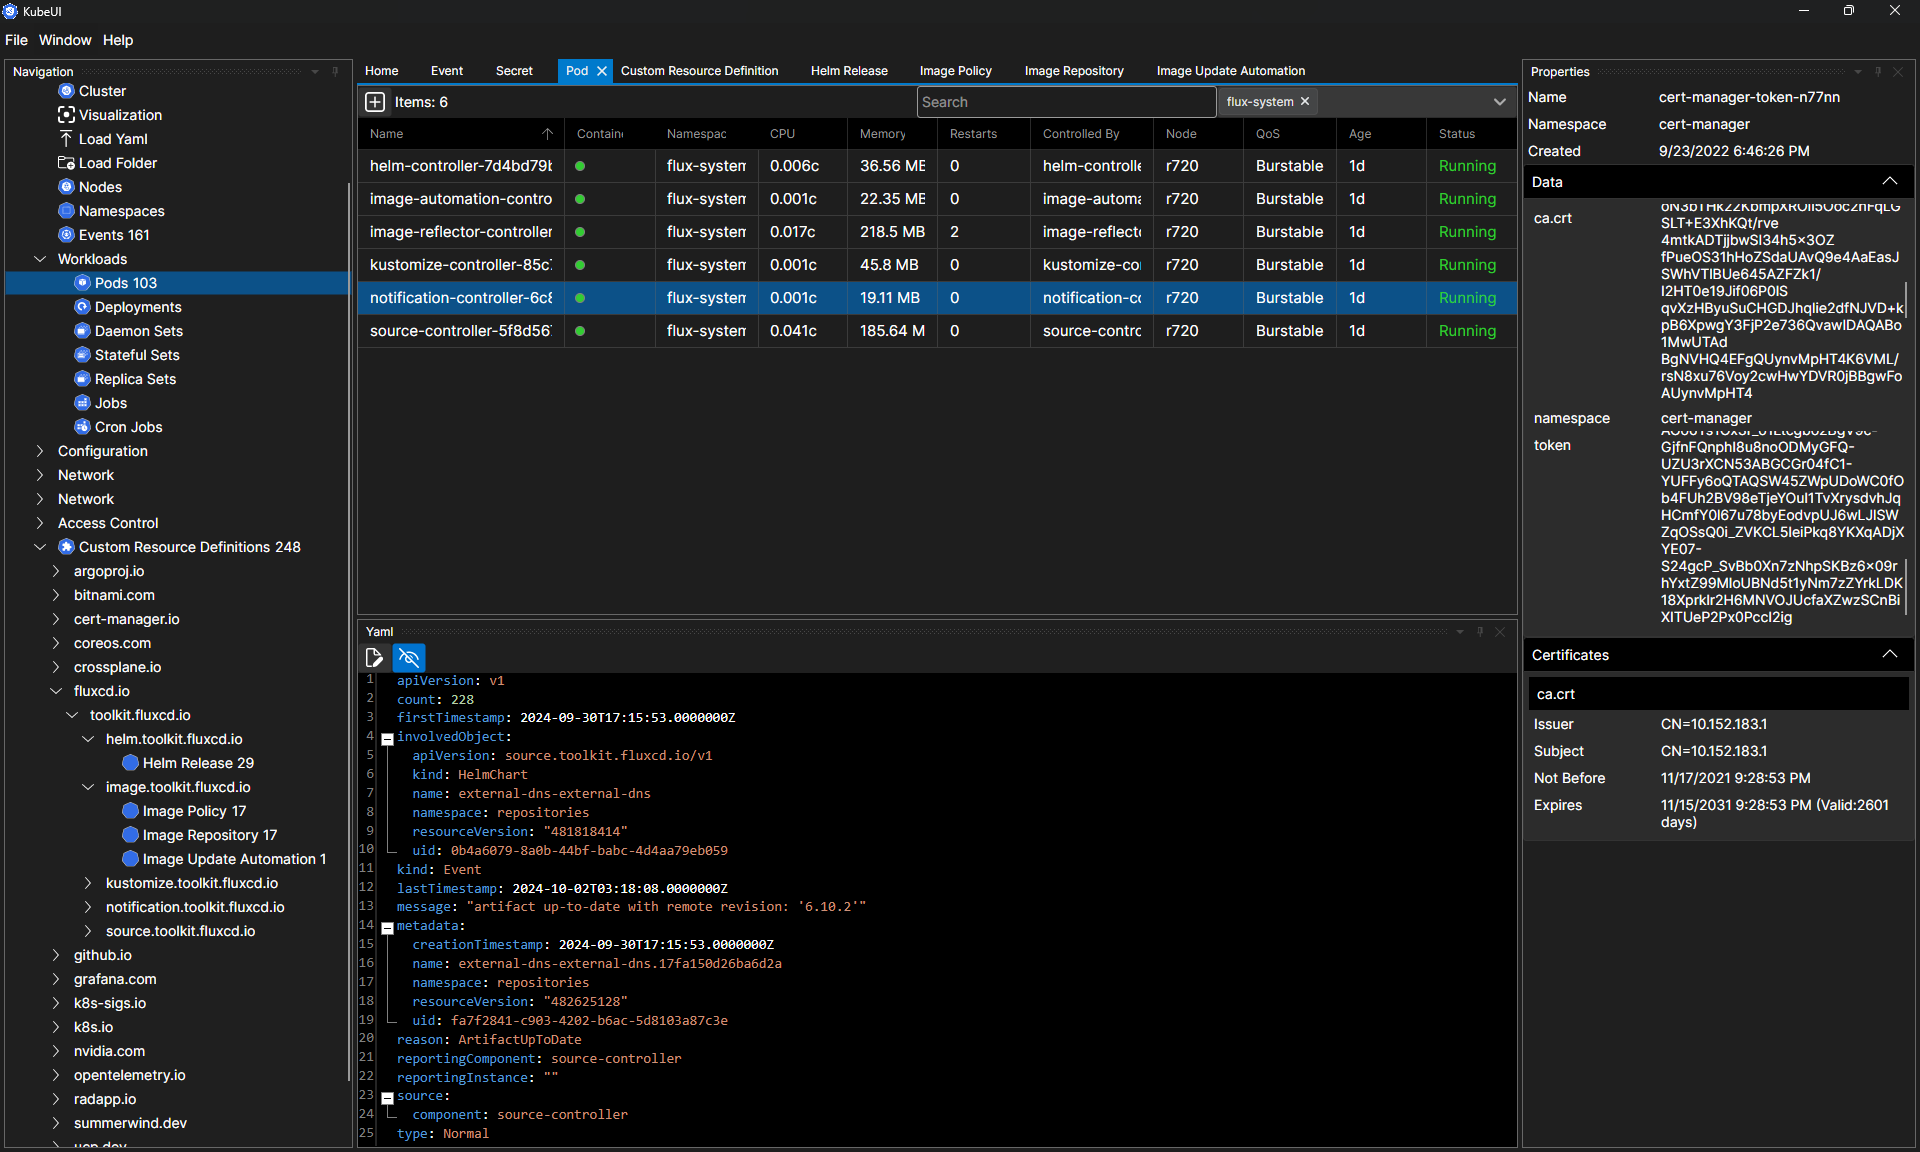
Task: Click the Search input field in pod list
Action: [x=1063, y=101]
